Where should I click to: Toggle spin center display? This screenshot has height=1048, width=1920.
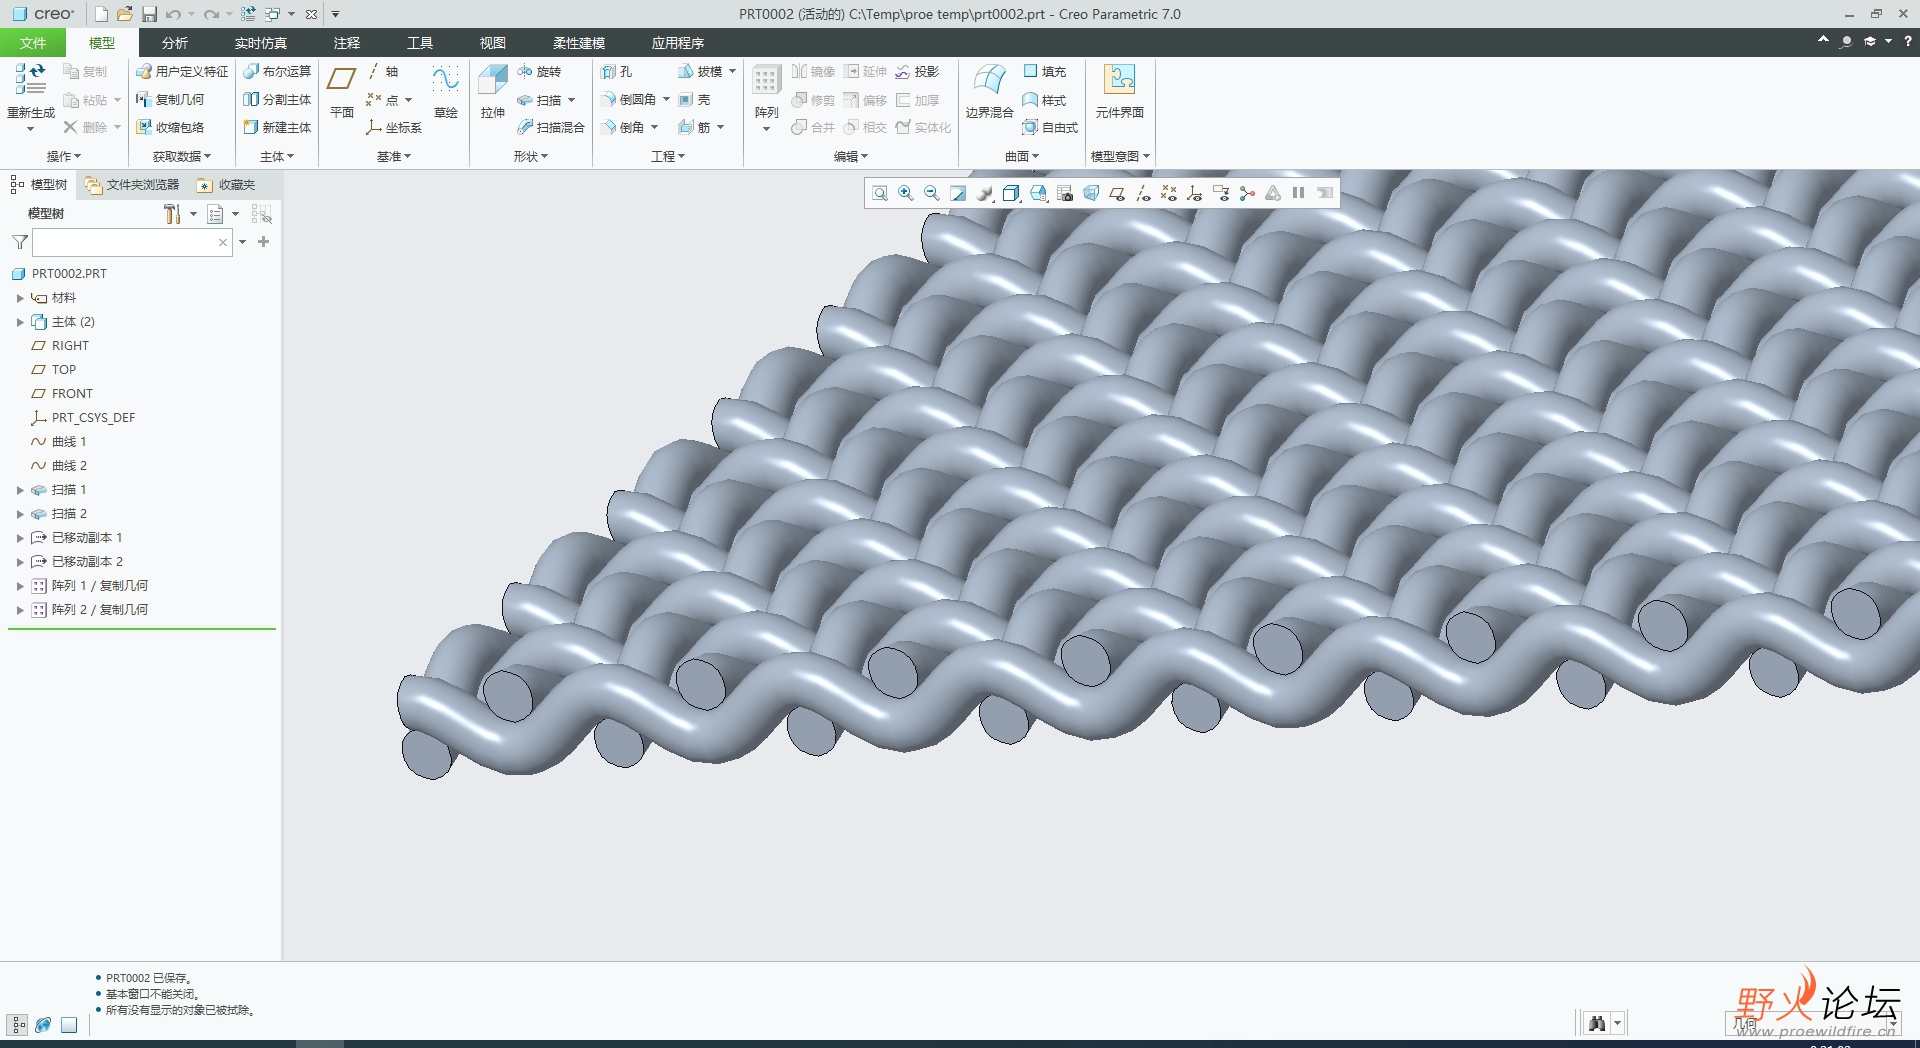(x=1247, y=193)
